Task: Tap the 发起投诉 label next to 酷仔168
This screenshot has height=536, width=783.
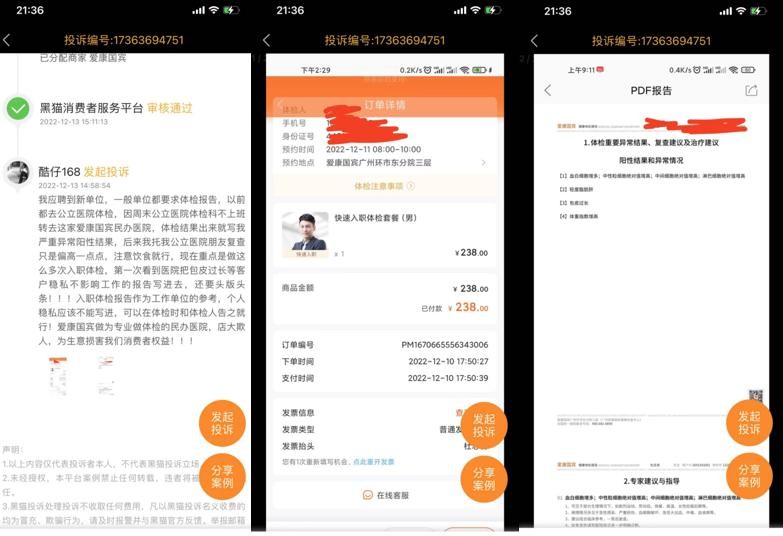Action: (x=106, y=172)
